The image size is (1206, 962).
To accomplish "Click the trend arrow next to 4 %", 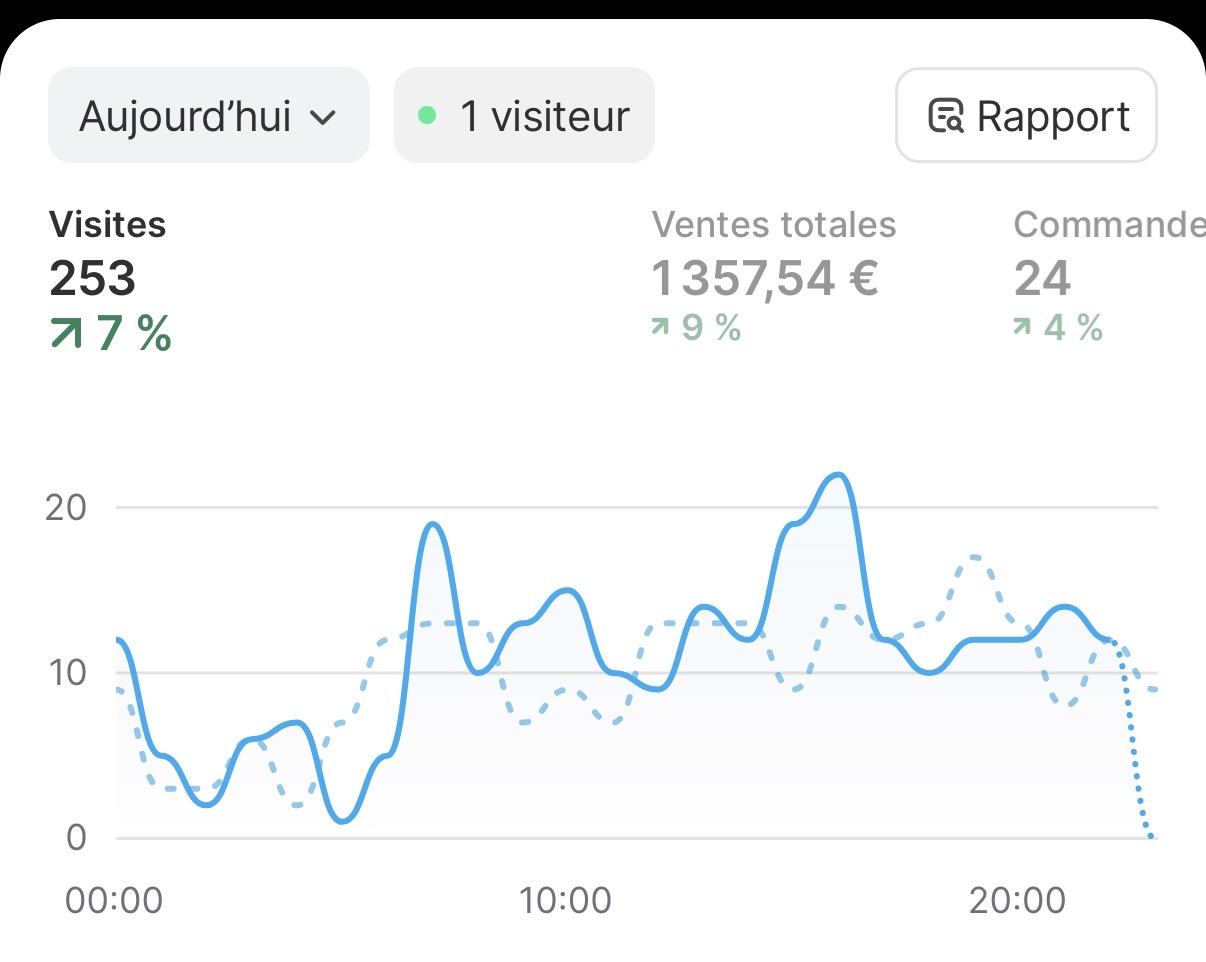I will tap(1023, 325).
